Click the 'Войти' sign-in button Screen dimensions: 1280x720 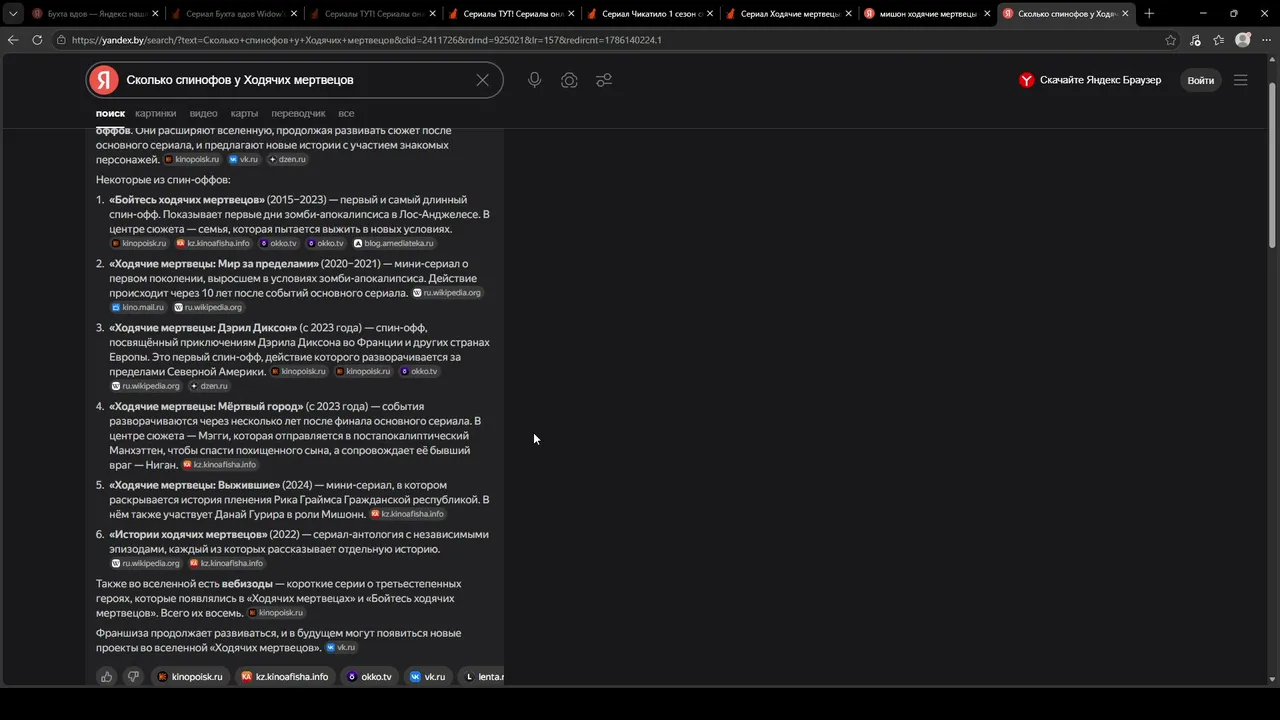pos(1201,80)
